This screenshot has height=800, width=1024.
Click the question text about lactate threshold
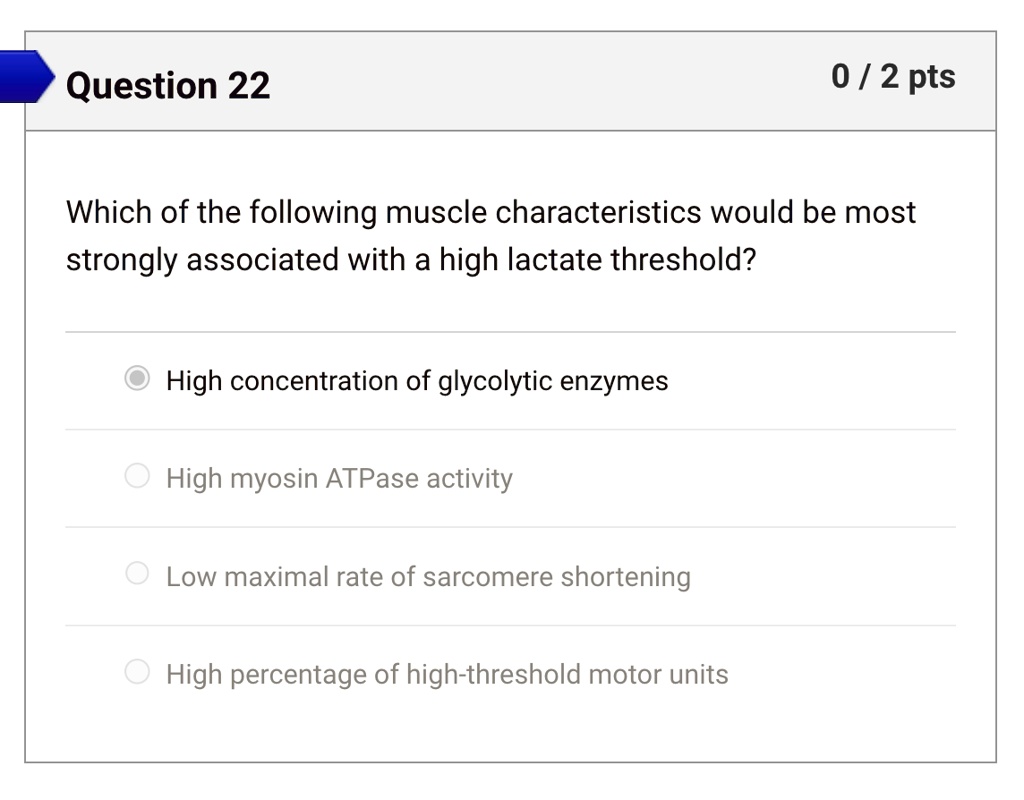(x=491, y=236)
